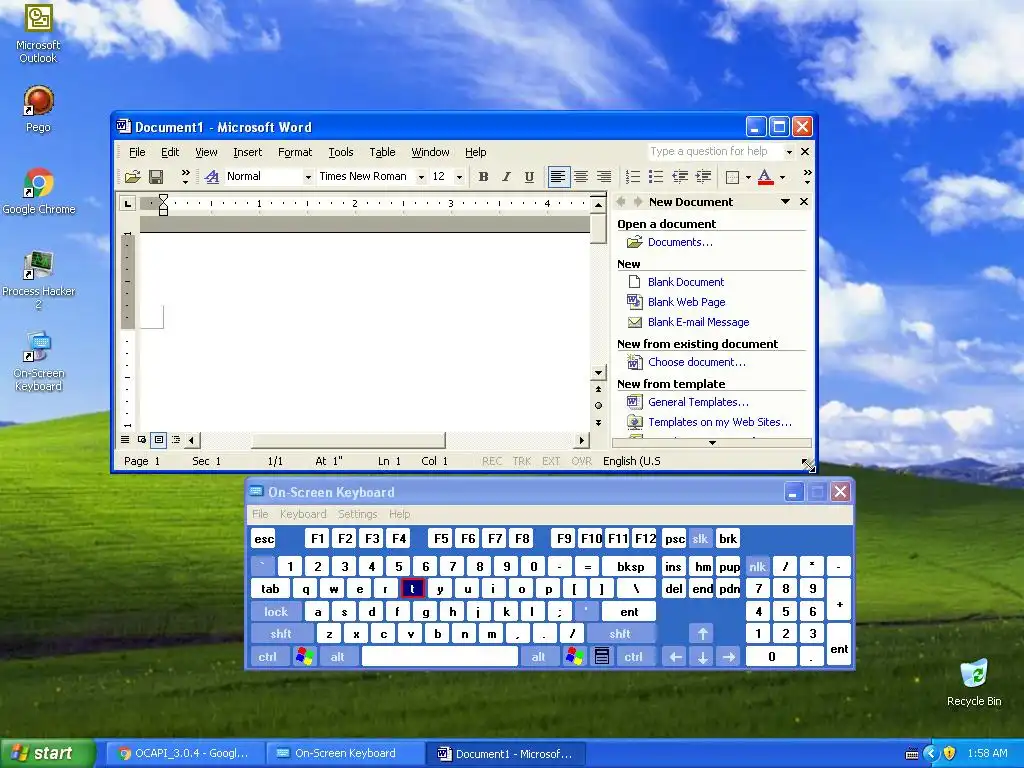Click the context menu key on On-Screen Keyboard
The image size is (1024, 768).
[601, 657]
